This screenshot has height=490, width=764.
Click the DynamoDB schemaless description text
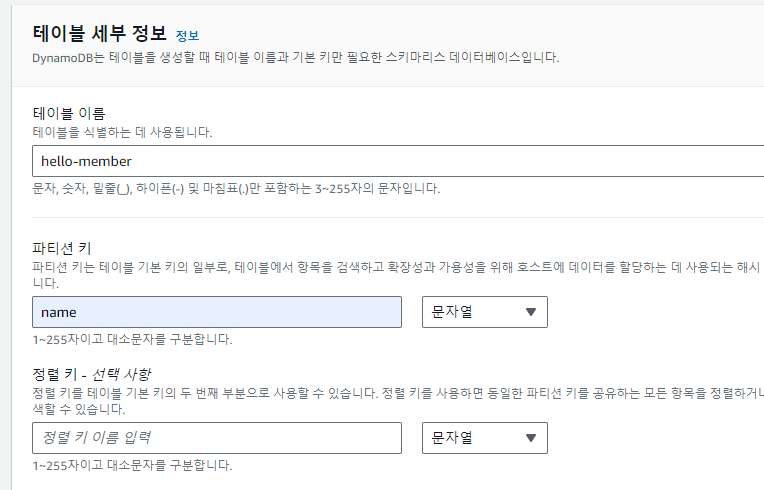click(x=295, y=56)
